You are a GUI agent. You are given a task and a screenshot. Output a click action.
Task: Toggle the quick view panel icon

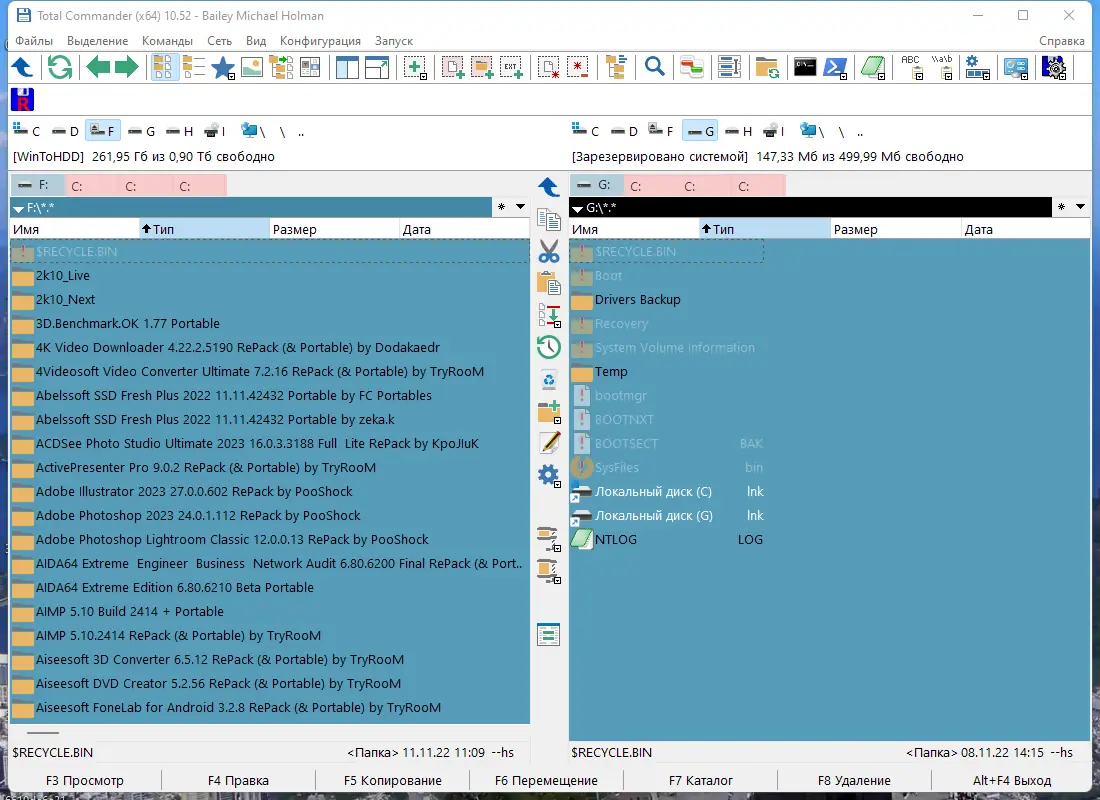click(310, 68)
